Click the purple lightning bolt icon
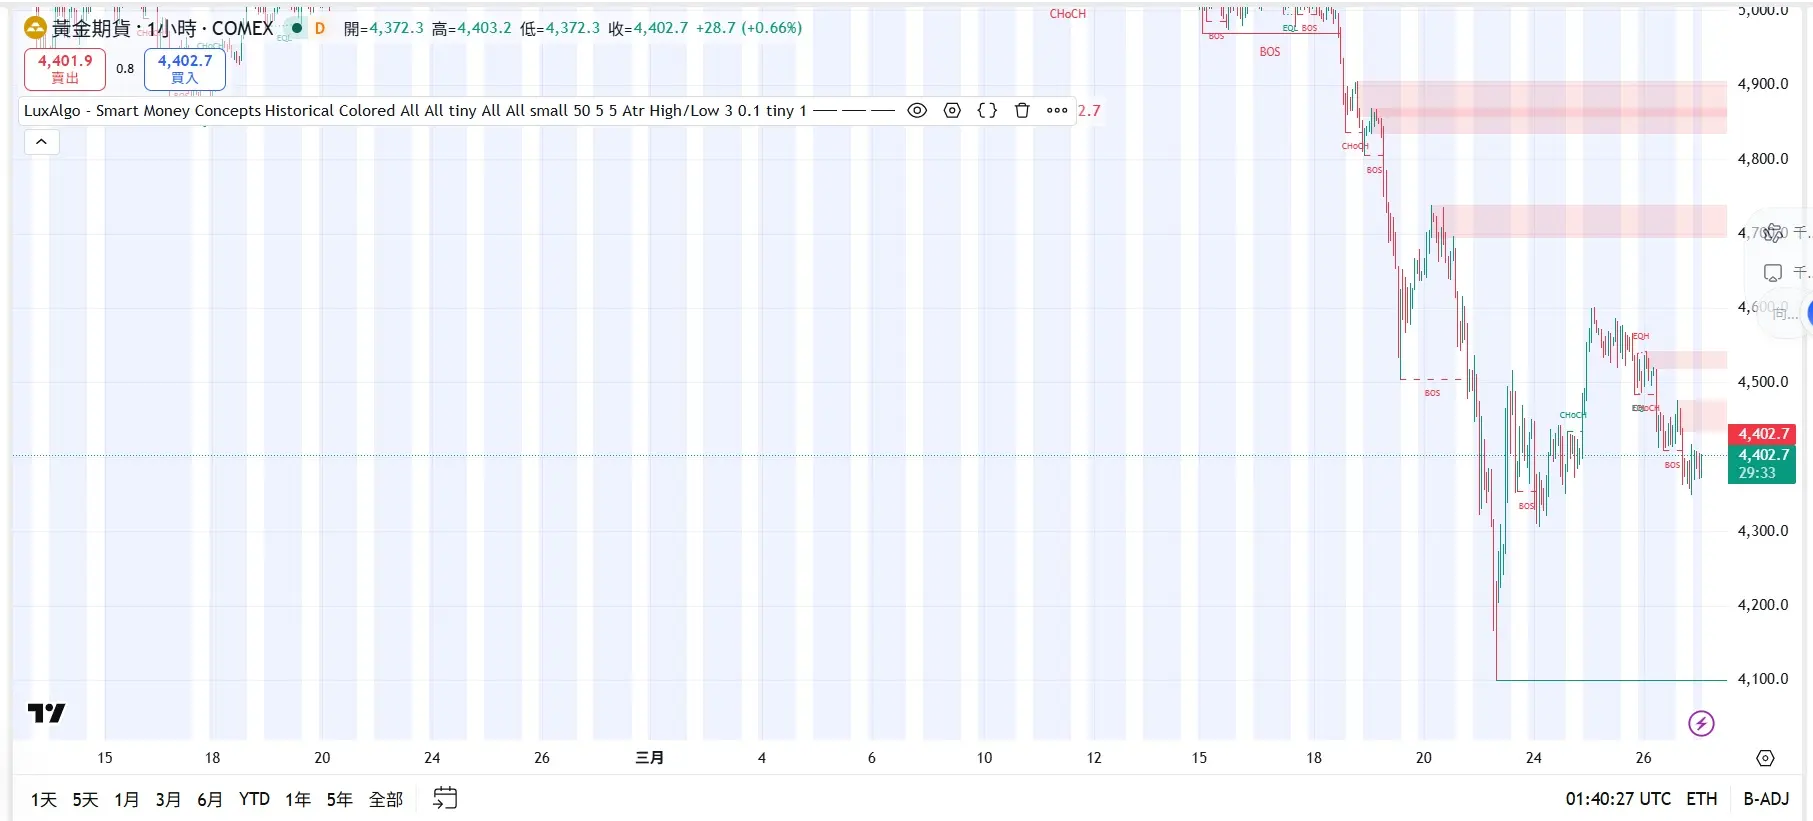Screen dimensions: 1813x821 coord(1701,723)
